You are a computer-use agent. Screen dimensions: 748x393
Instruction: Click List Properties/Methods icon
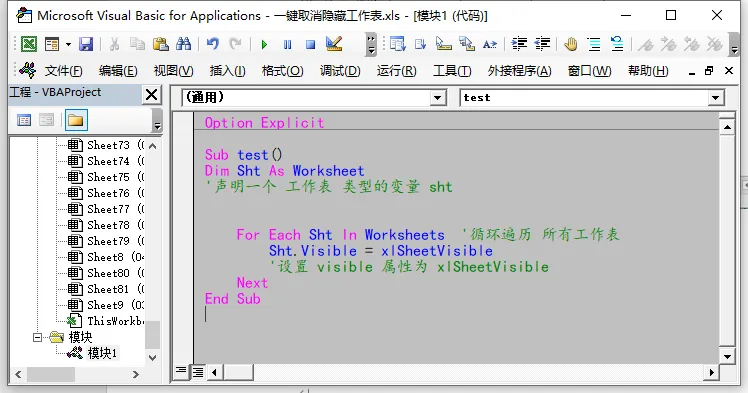(397, 44)
